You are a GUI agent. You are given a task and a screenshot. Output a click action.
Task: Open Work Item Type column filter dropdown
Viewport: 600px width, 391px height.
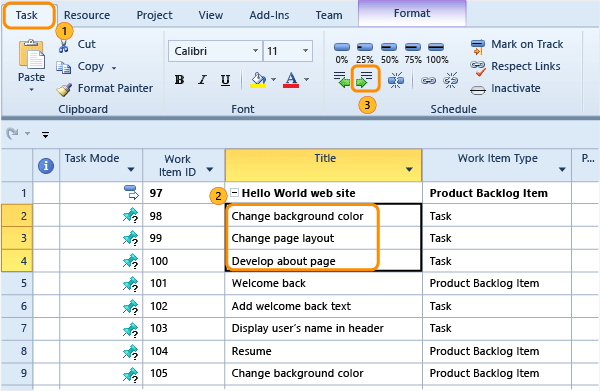coord(562,169)
